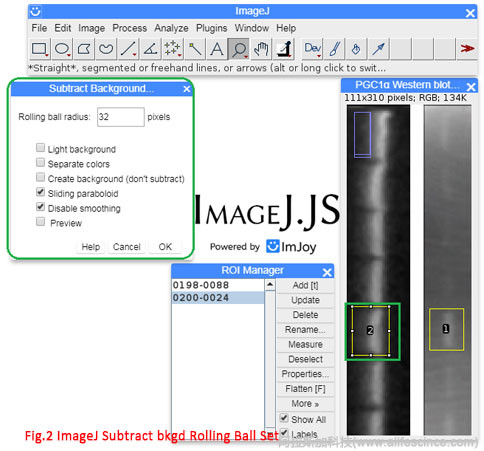The width and height of the screenshot is (484, 451).
Task: Select the Rectangle selection tool
Action: 40,49
